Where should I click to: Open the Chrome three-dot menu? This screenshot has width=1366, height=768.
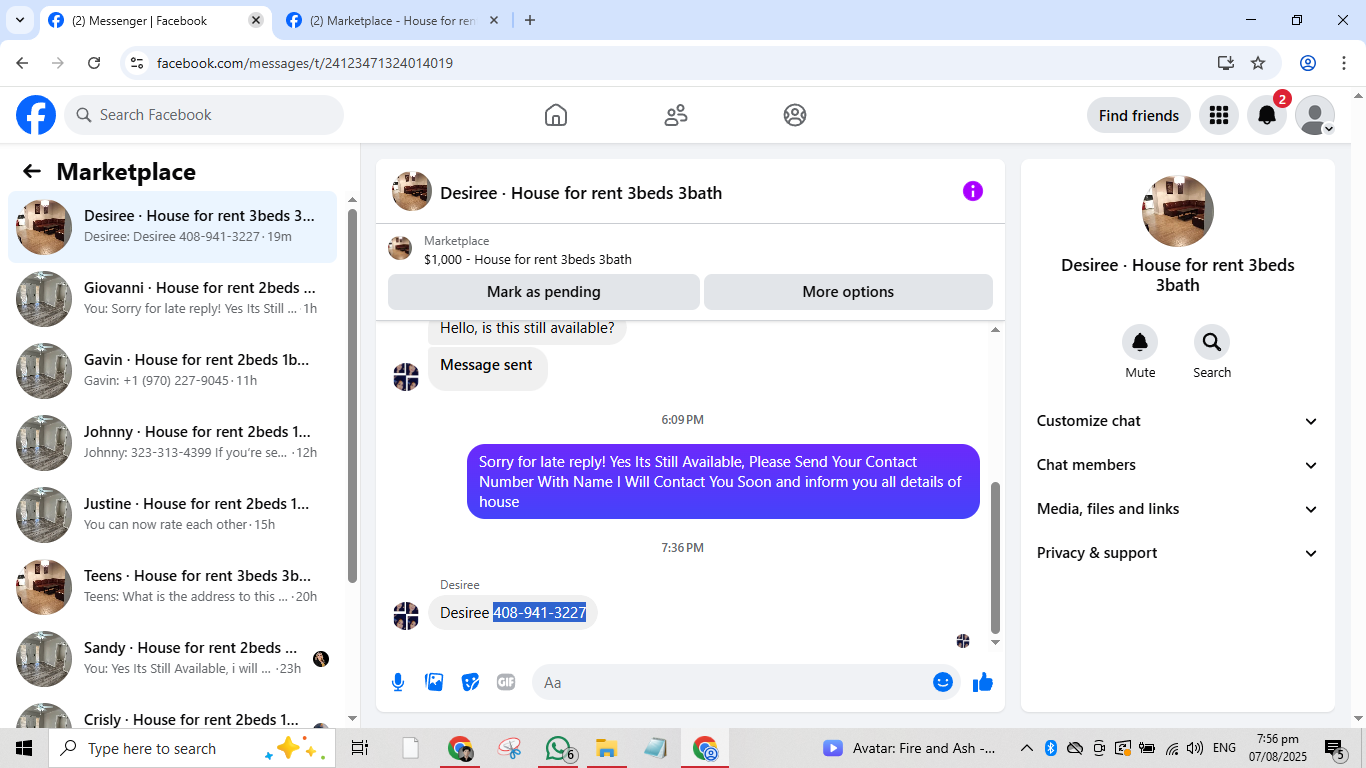coord(1344,63)
